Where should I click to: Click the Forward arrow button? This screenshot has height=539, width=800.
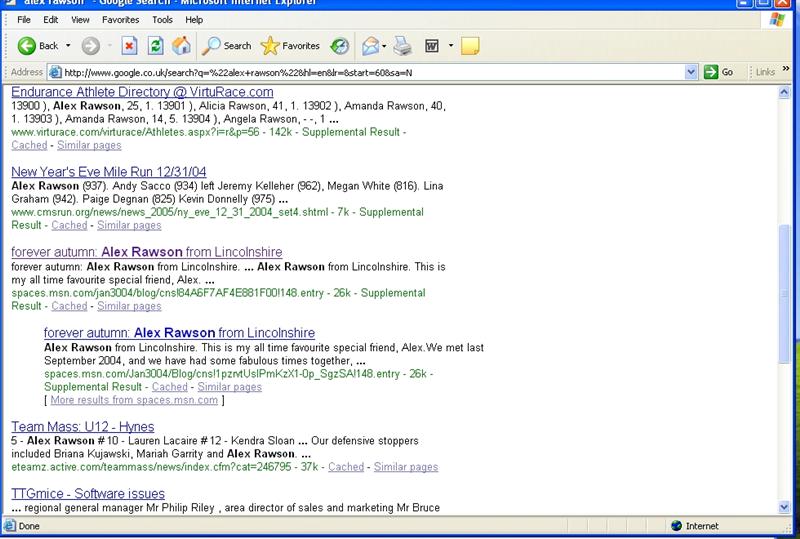click(x=91, y=46)
